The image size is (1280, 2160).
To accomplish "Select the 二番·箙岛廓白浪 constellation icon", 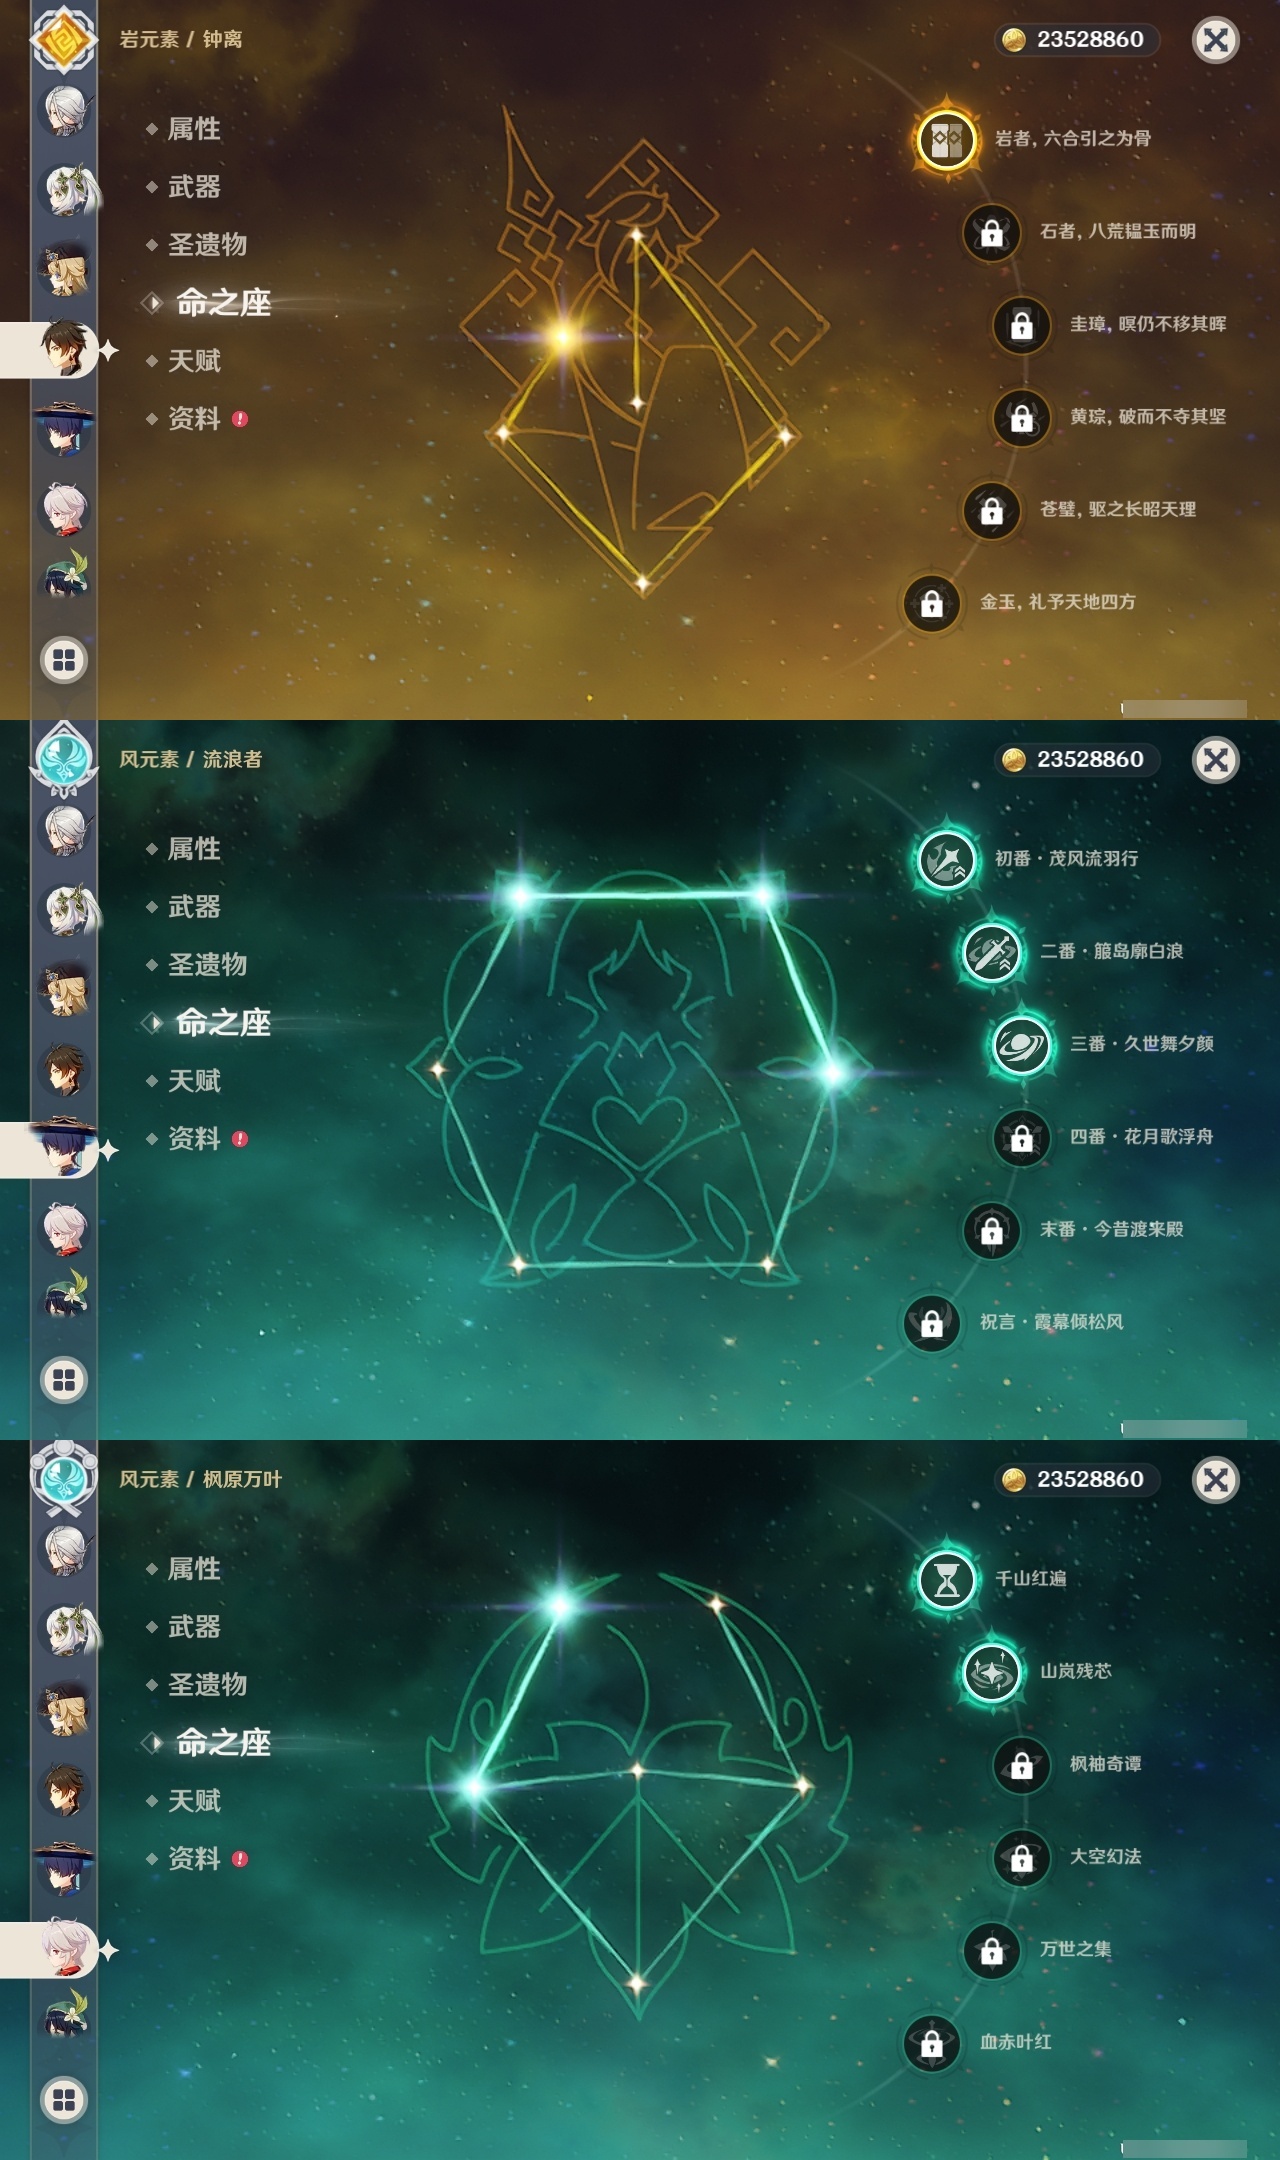I will click(x=991, y=952).
